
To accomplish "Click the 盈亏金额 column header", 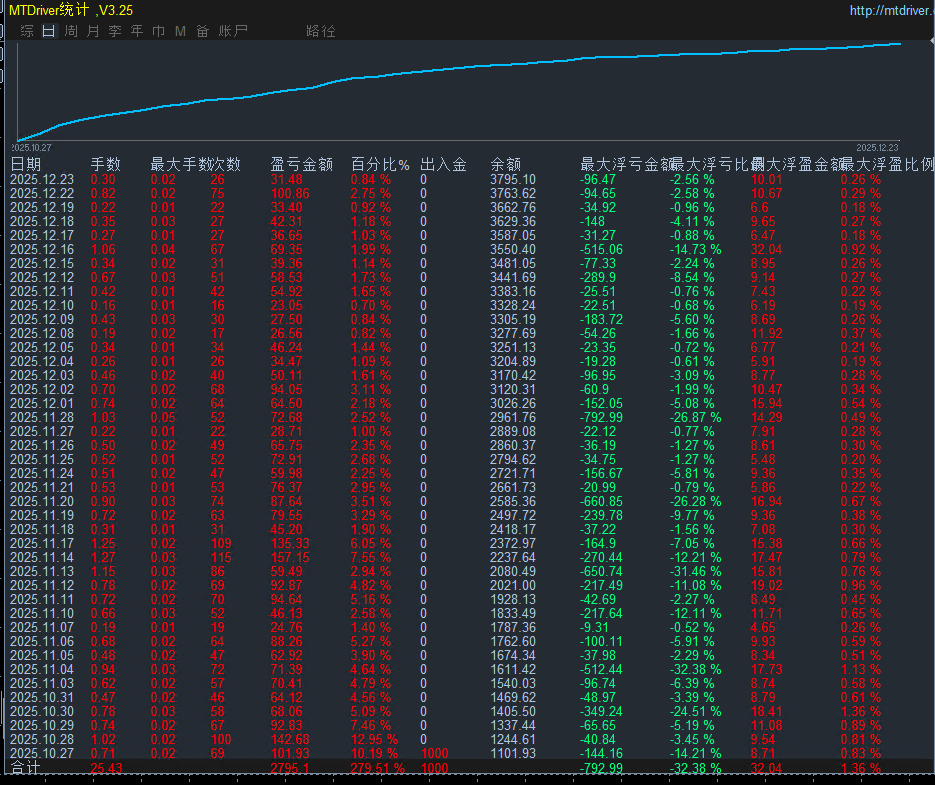I will coord(302,164).
